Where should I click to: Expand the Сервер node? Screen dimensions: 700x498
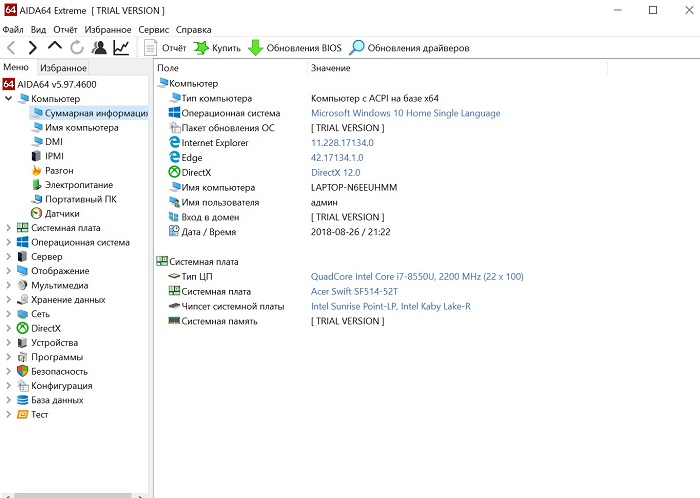pyautogui.click(x=8, y=256)
